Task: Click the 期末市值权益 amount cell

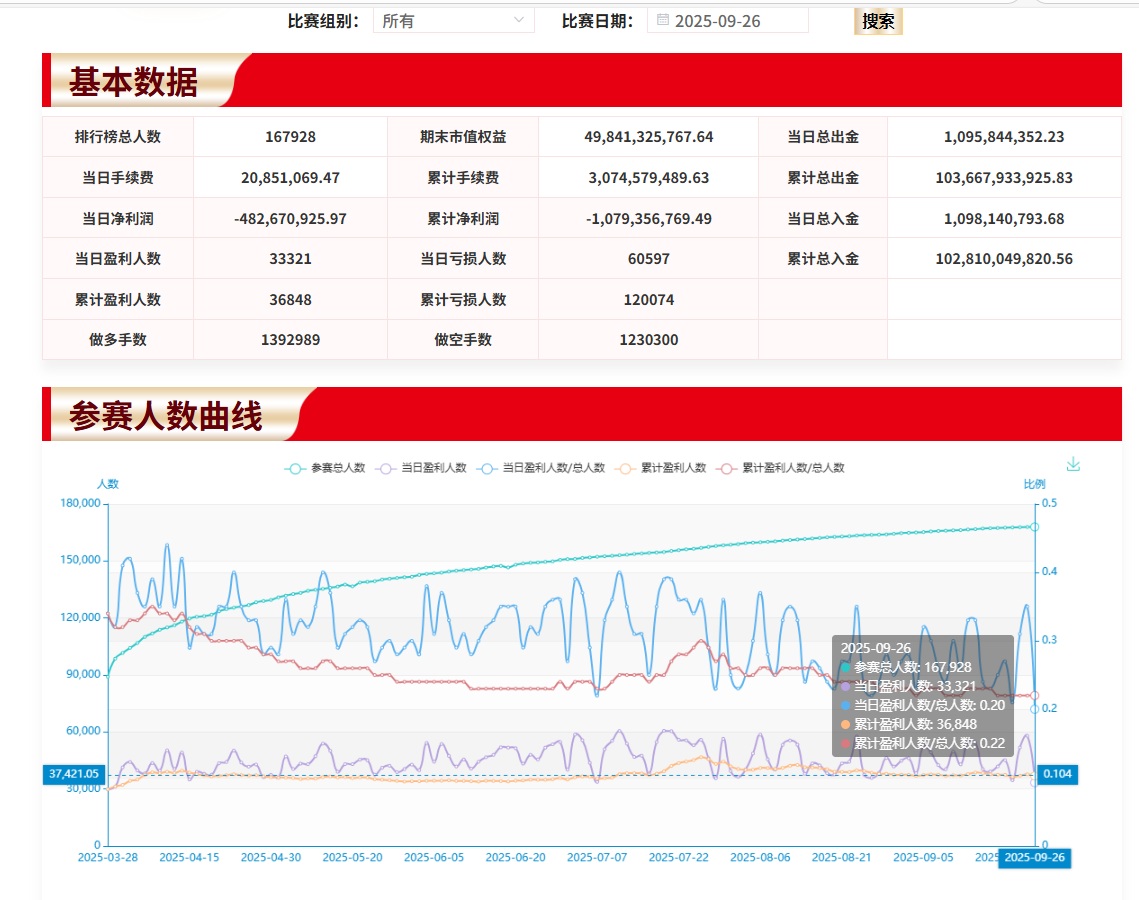Action: [x=648, y=137]
